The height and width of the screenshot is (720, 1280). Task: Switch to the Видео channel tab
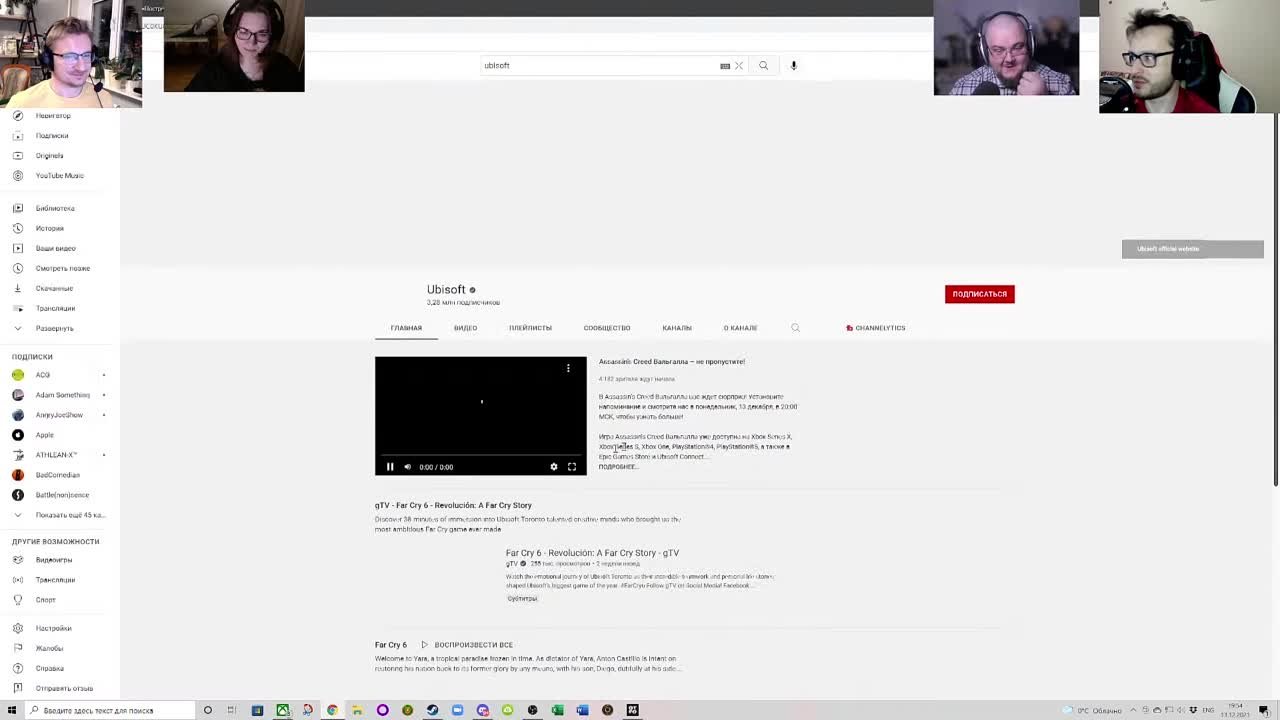pyautogui.click(x=465, y=328)
